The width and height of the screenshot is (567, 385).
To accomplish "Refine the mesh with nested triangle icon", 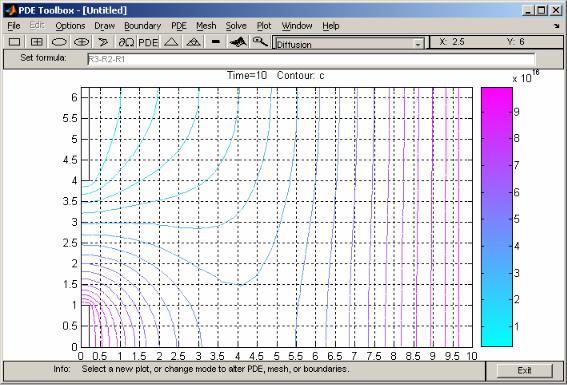I will [193, 42].
